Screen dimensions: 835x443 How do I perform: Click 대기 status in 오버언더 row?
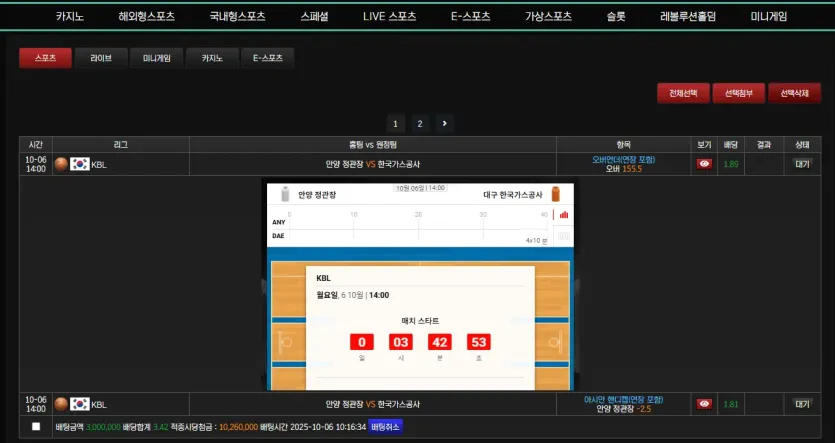point(802,164)
